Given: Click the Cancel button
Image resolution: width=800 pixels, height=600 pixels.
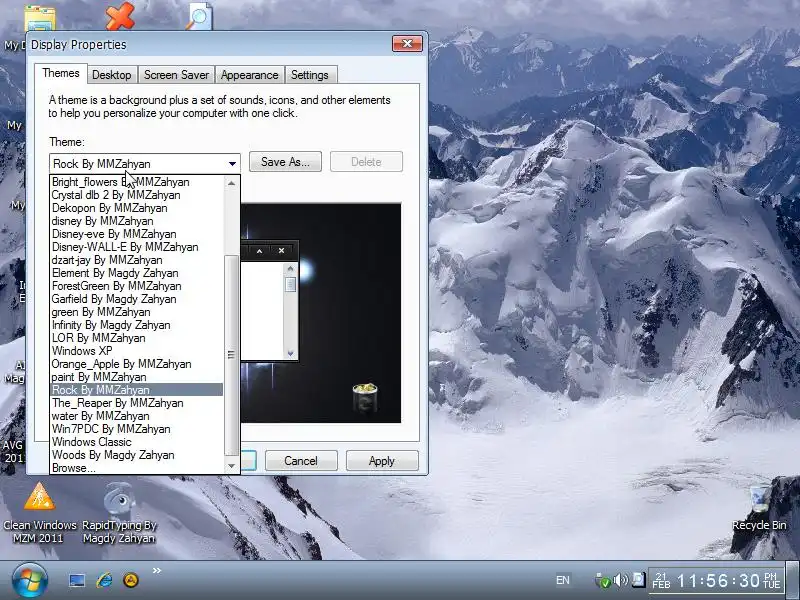Looking at the screenshot, I should tap(301, 461).
